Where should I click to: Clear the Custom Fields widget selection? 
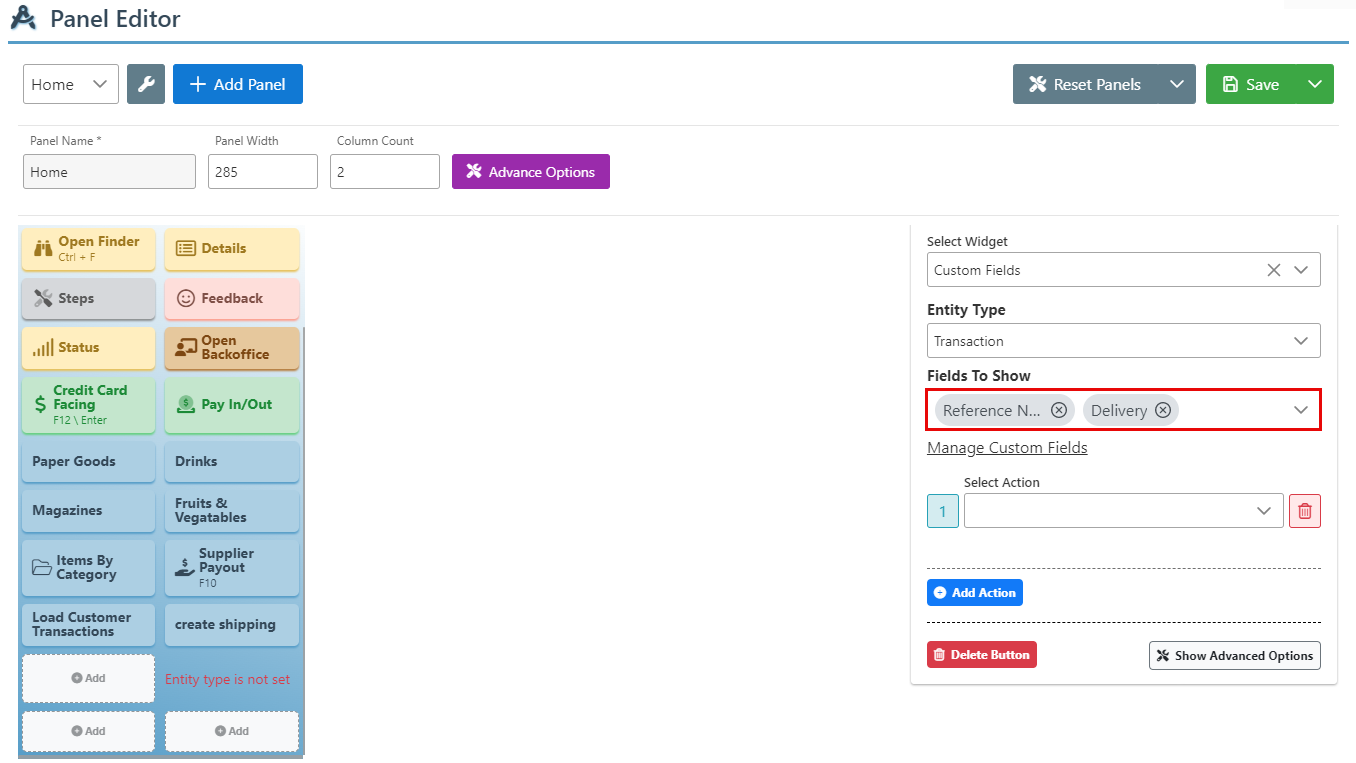click(x=1273, y=270)
